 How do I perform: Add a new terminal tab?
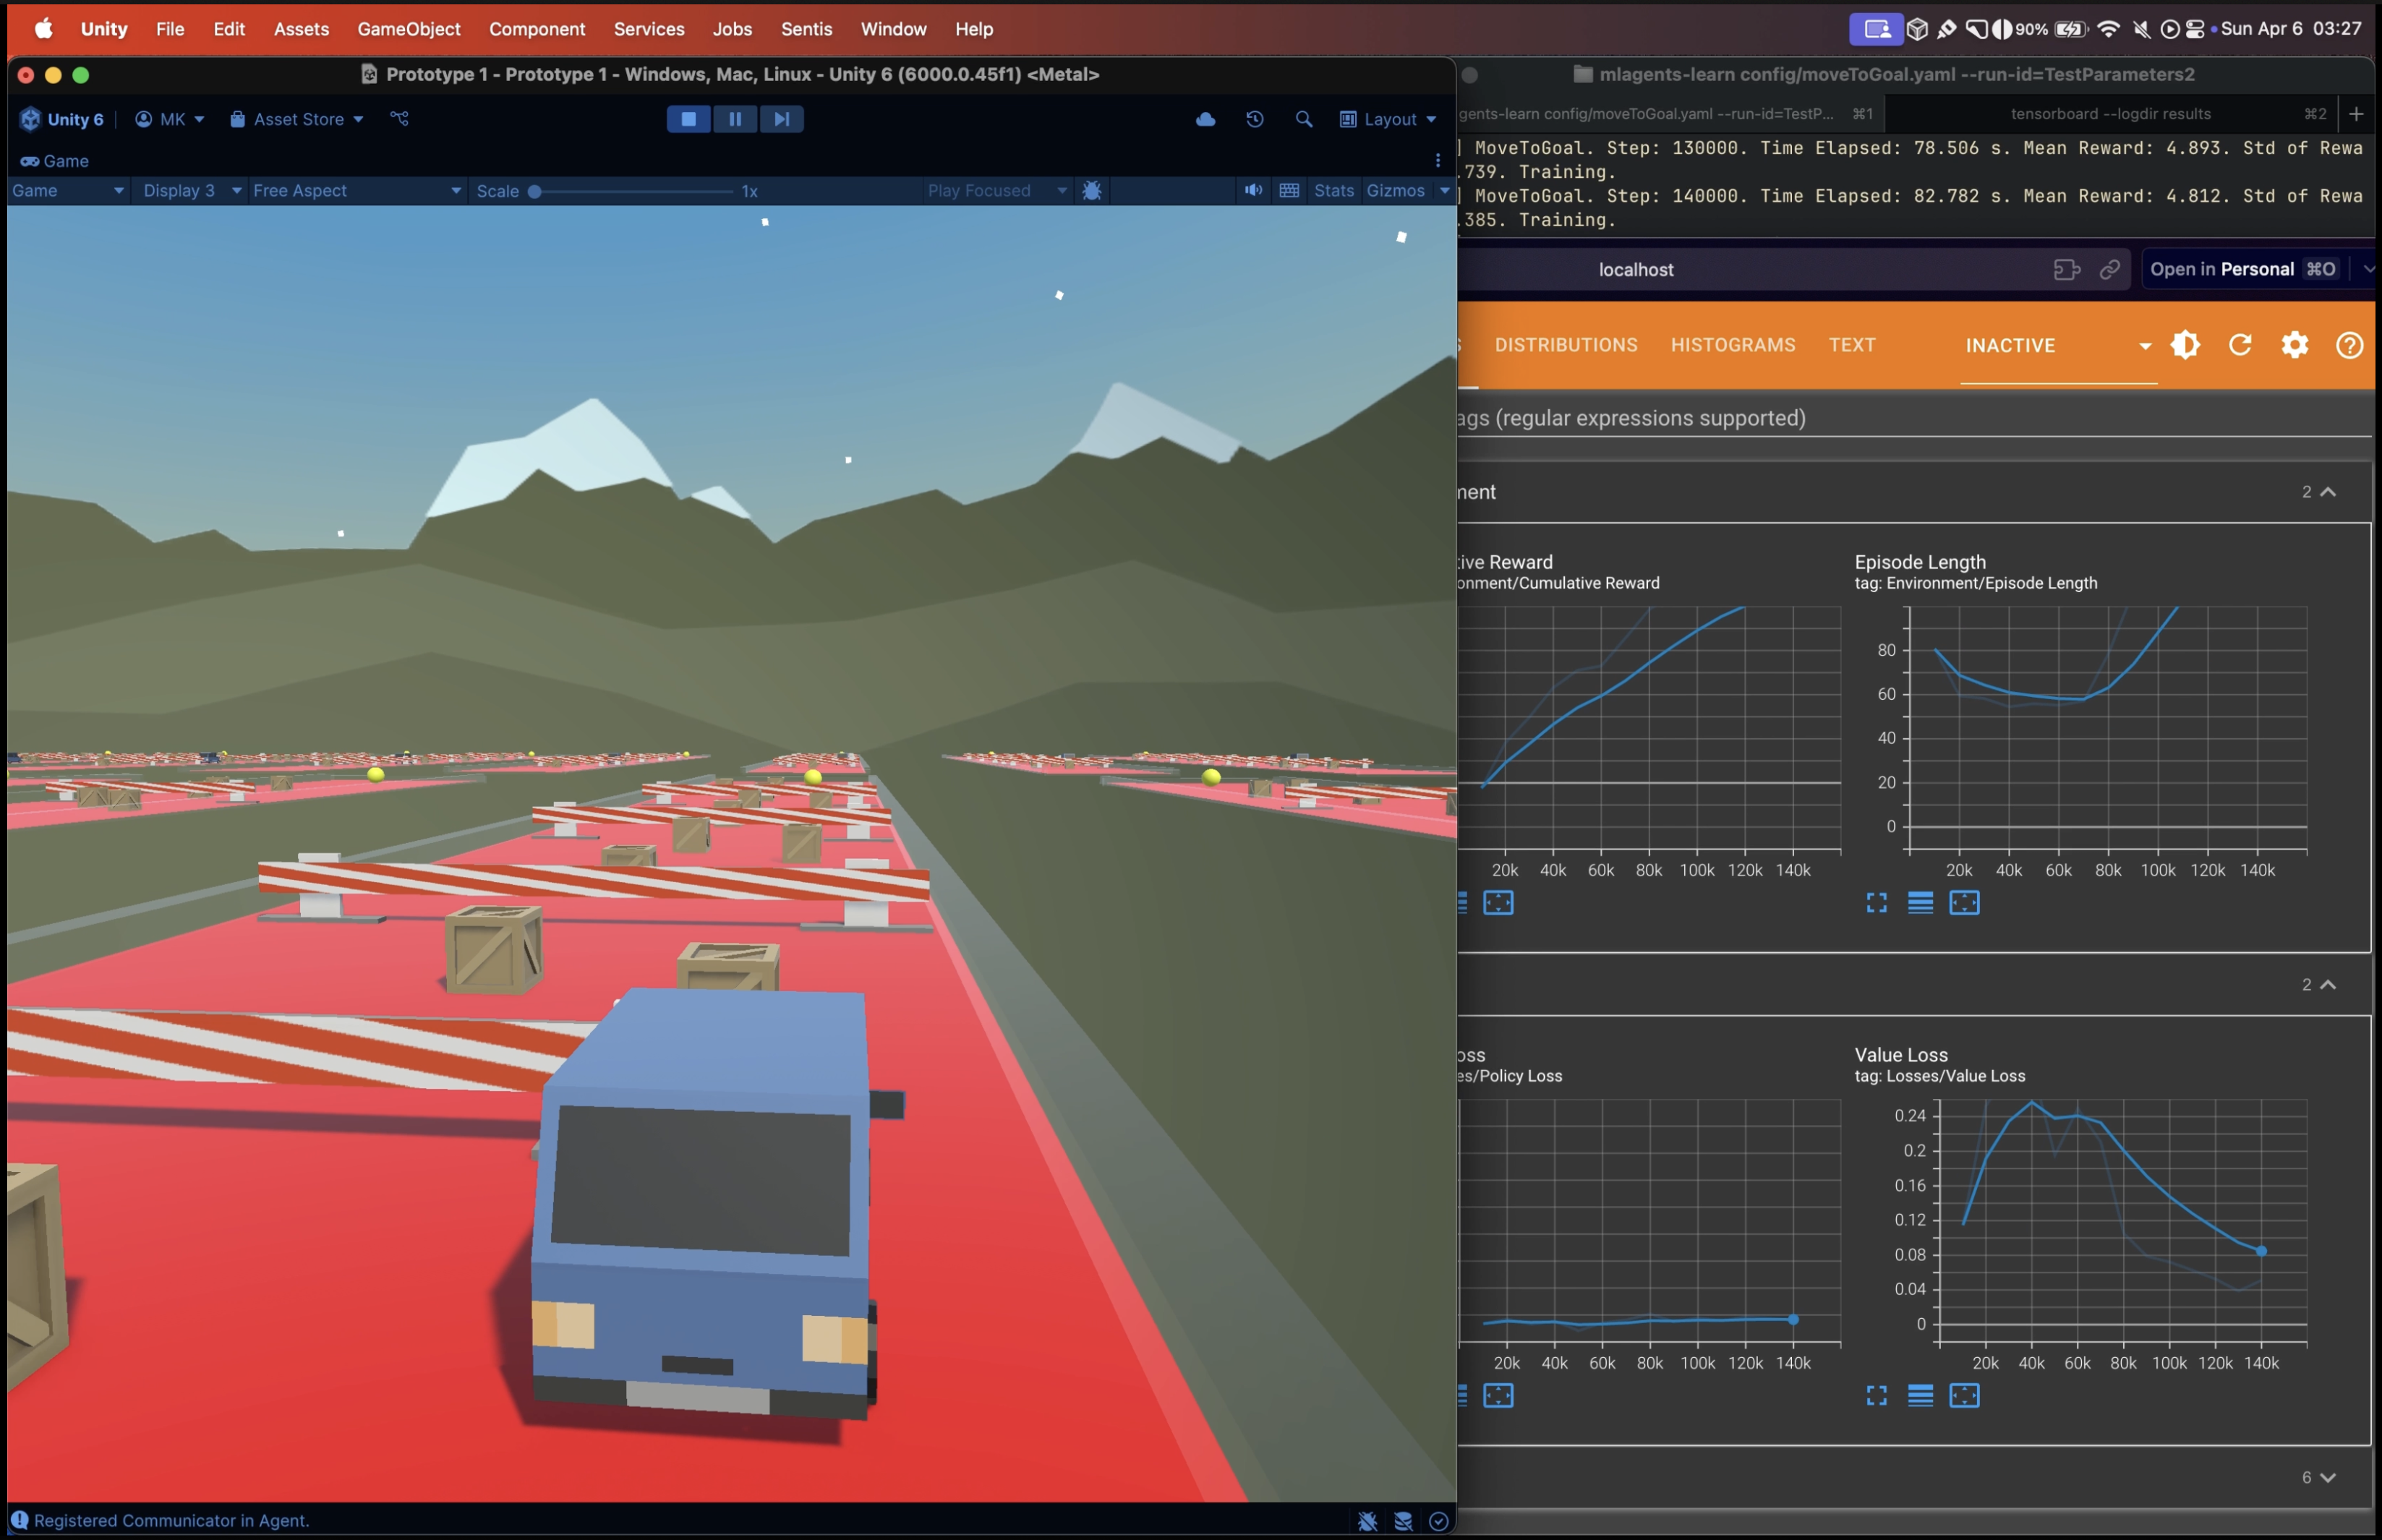point(2356,114)
